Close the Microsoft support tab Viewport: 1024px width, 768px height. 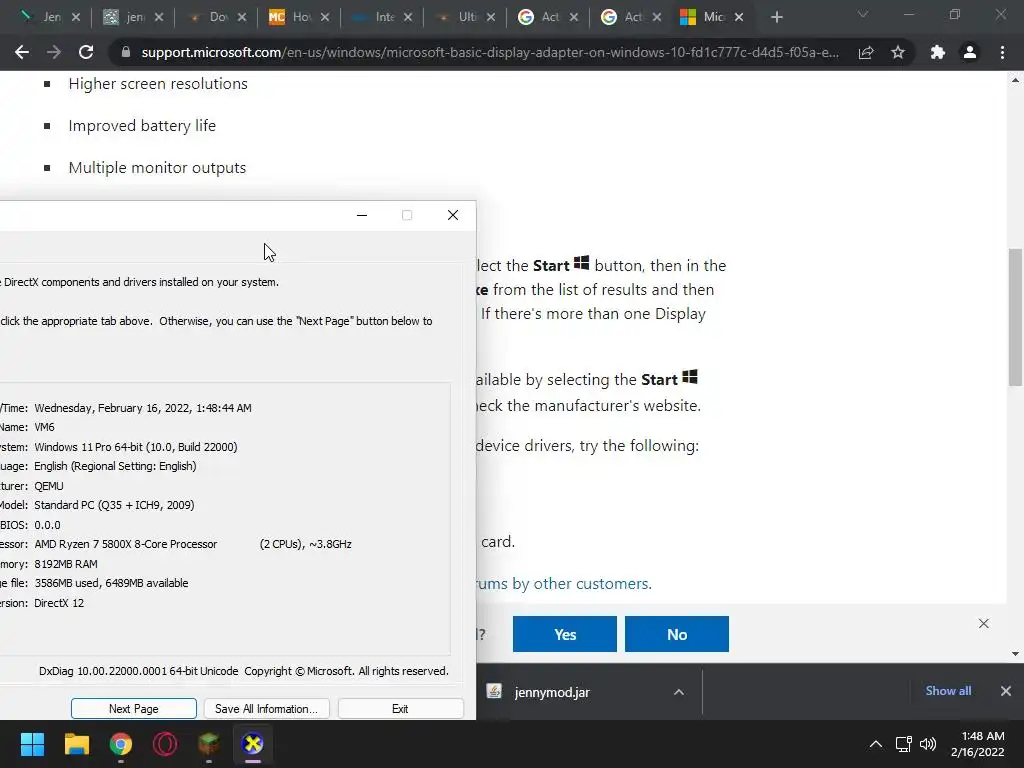pos(739,17)
